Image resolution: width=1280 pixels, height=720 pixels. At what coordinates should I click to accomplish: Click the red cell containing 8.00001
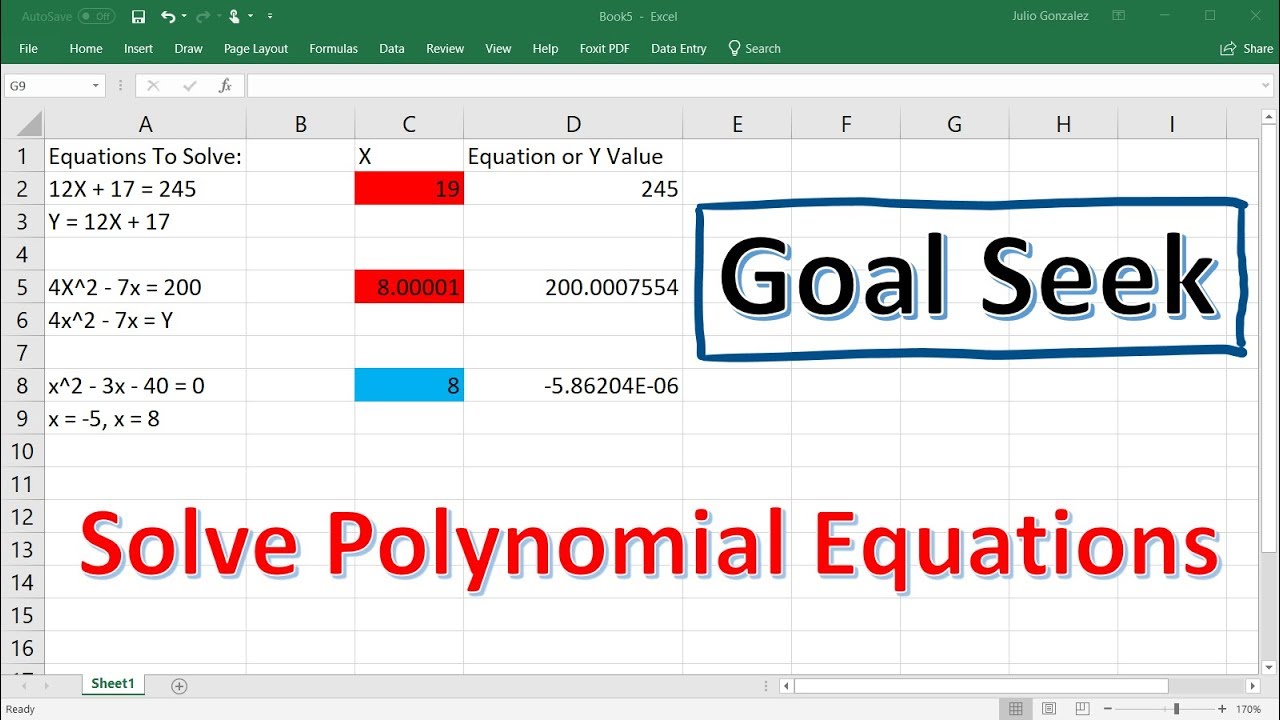tap(409, 287)
